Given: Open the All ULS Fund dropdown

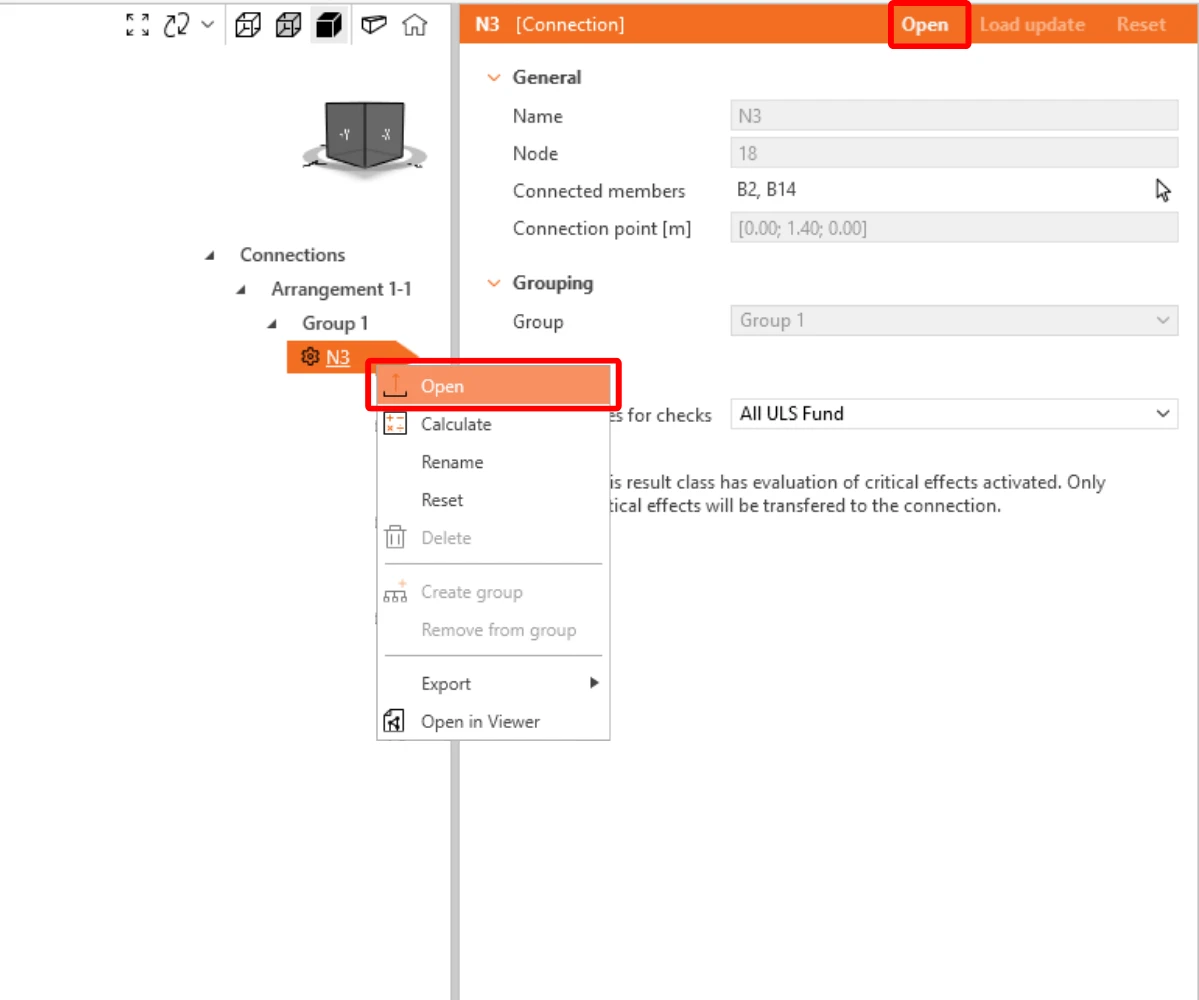Looking at the screenshot, I should [x=954, y=414].
